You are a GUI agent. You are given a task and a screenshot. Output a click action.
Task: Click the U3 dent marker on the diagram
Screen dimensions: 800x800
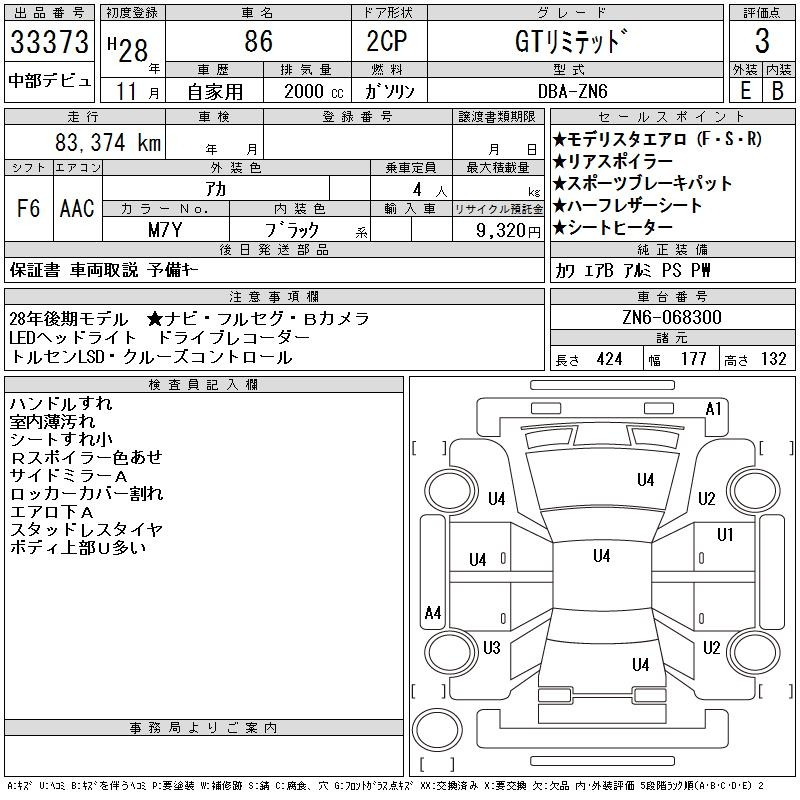(491, 648)
